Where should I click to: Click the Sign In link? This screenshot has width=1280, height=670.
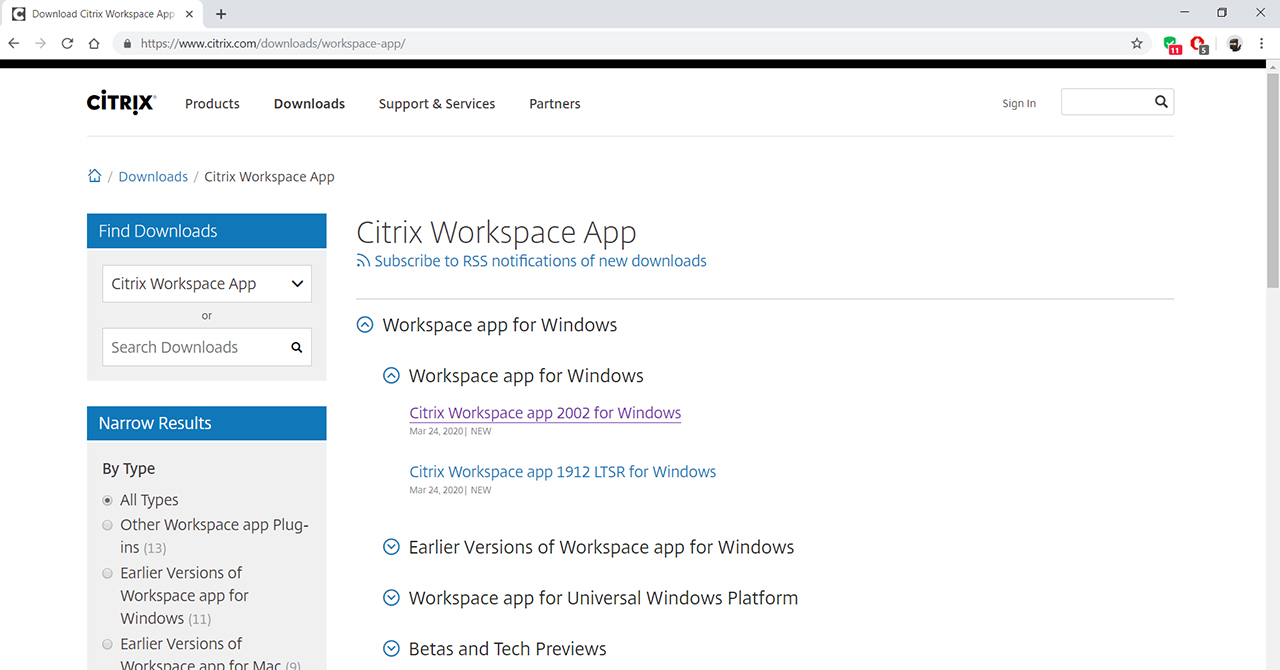point(1019,103)
